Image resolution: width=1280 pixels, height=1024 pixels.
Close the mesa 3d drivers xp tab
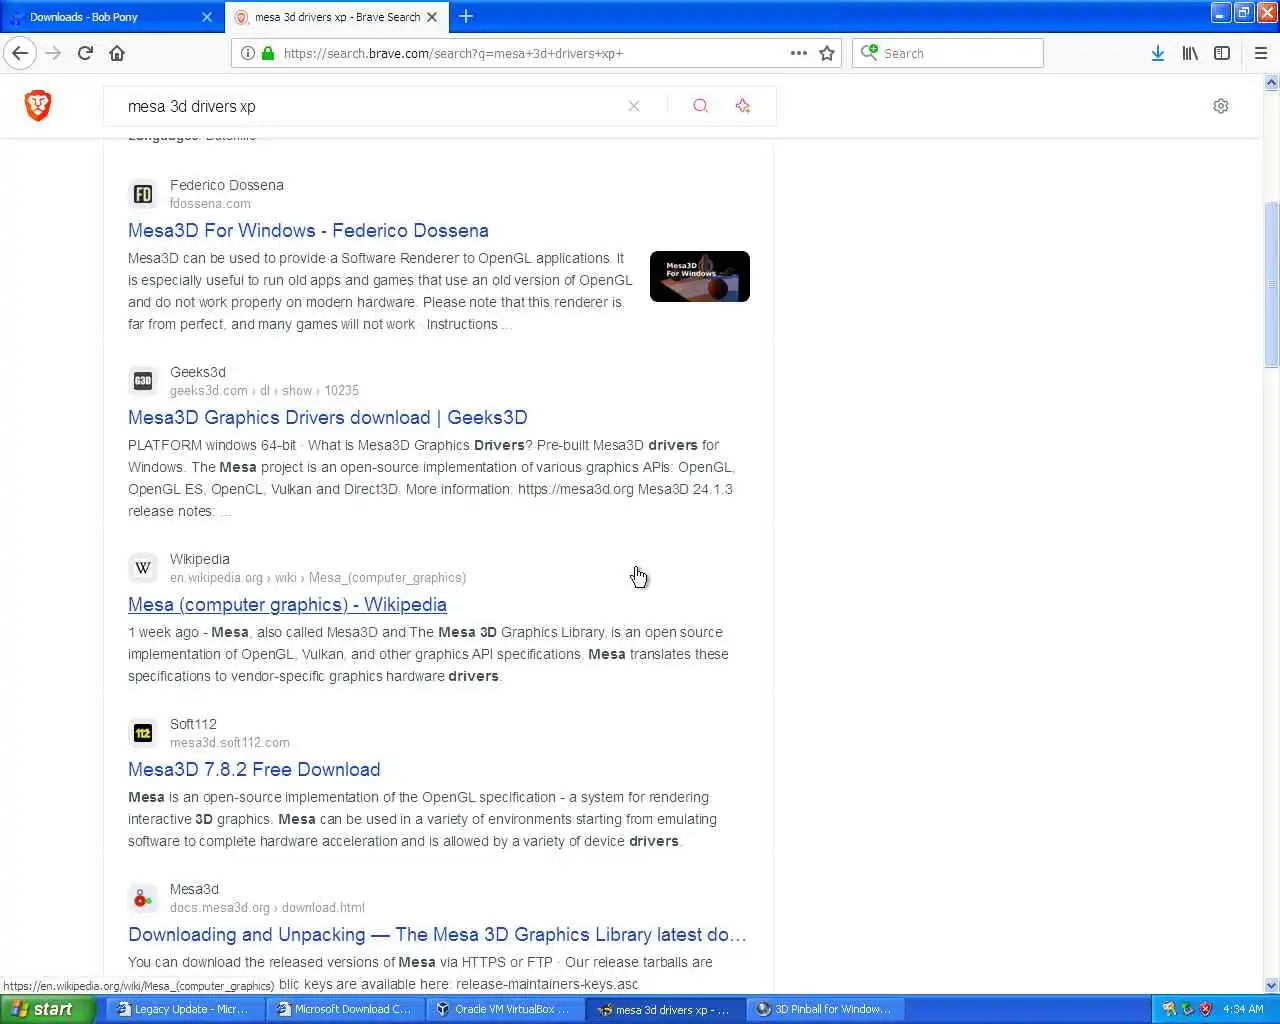pyautogui.click(x=432, y=17)
